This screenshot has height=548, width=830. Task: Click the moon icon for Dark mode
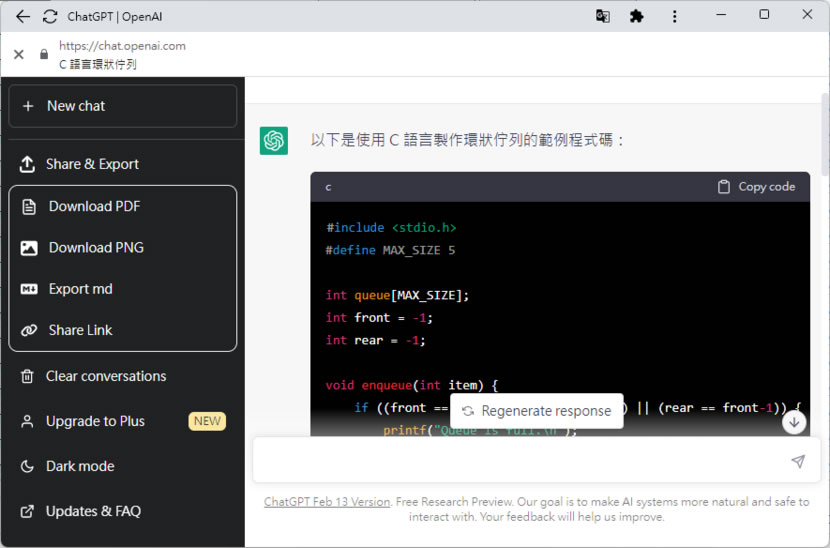(27, 466)
